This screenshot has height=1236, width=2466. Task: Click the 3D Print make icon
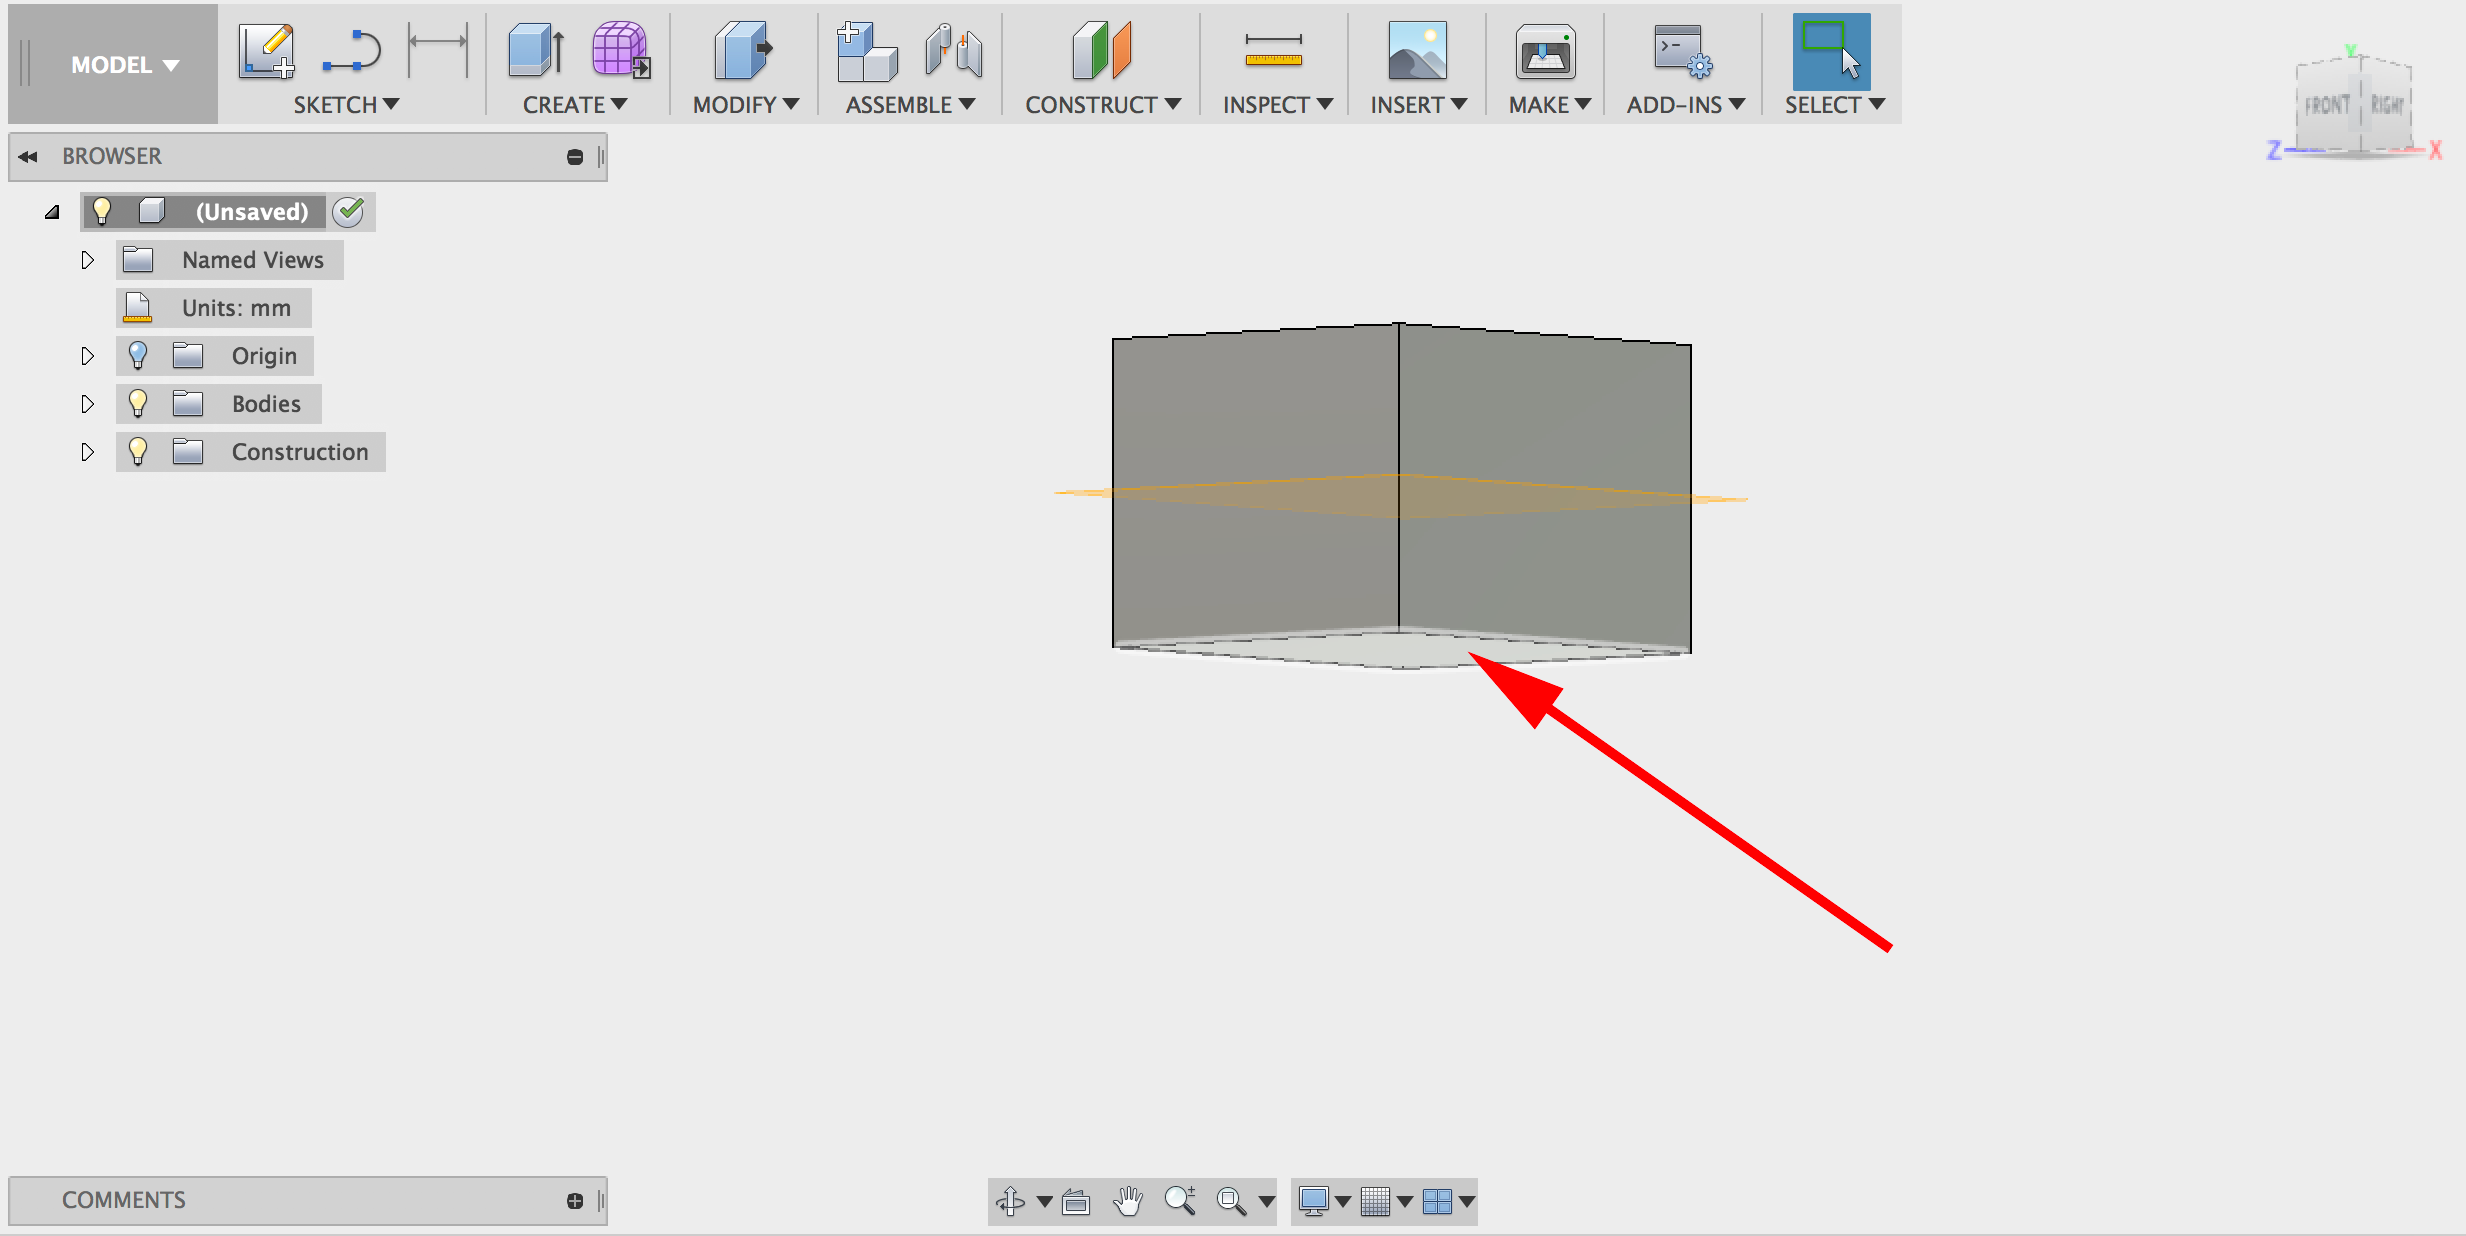pos(1545,51)
